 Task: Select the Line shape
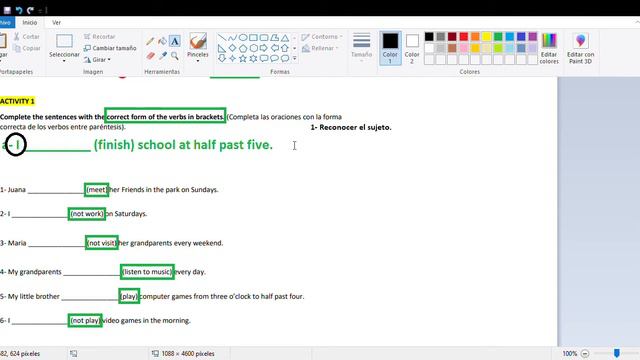222,38
